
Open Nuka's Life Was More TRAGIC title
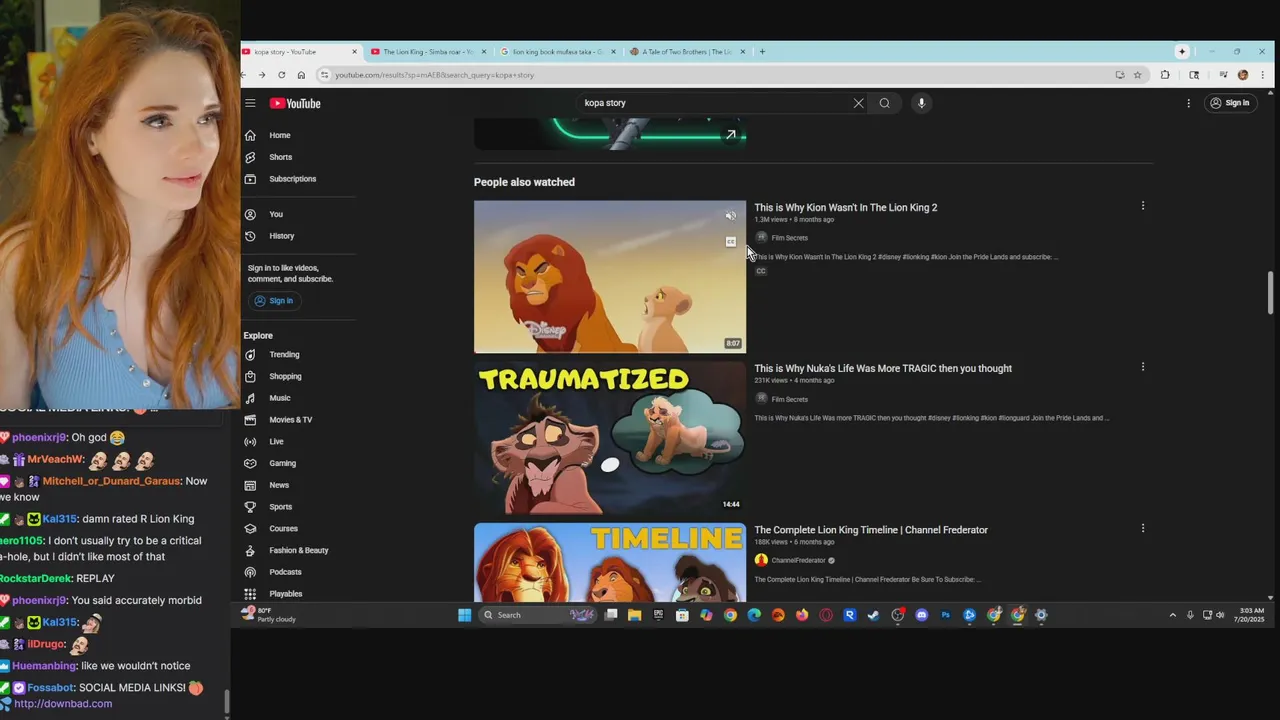point(883,368)
